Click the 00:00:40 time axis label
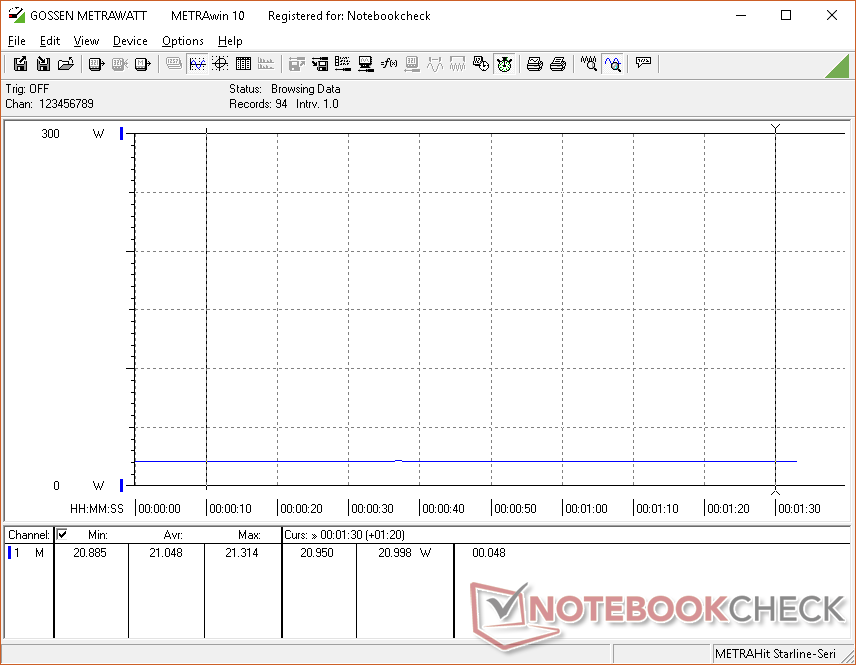856x665 pixels. coord(443,508)
